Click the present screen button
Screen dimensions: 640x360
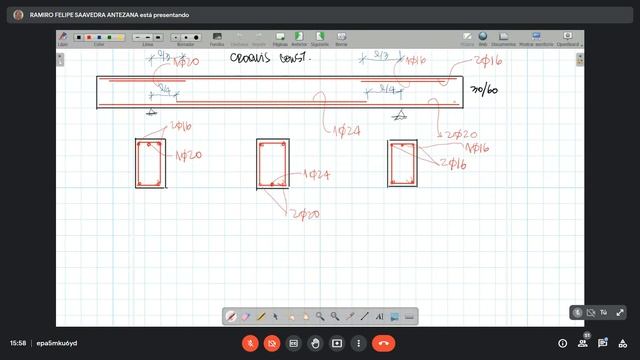coord(337,343)
